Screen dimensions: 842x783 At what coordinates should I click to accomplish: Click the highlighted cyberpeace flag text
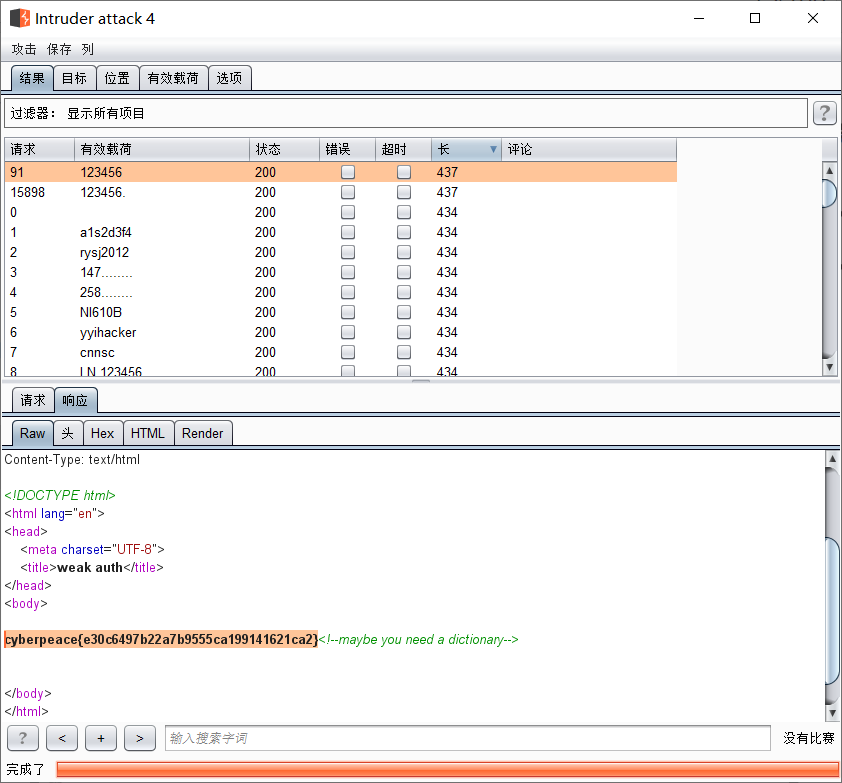coord(161,639)
